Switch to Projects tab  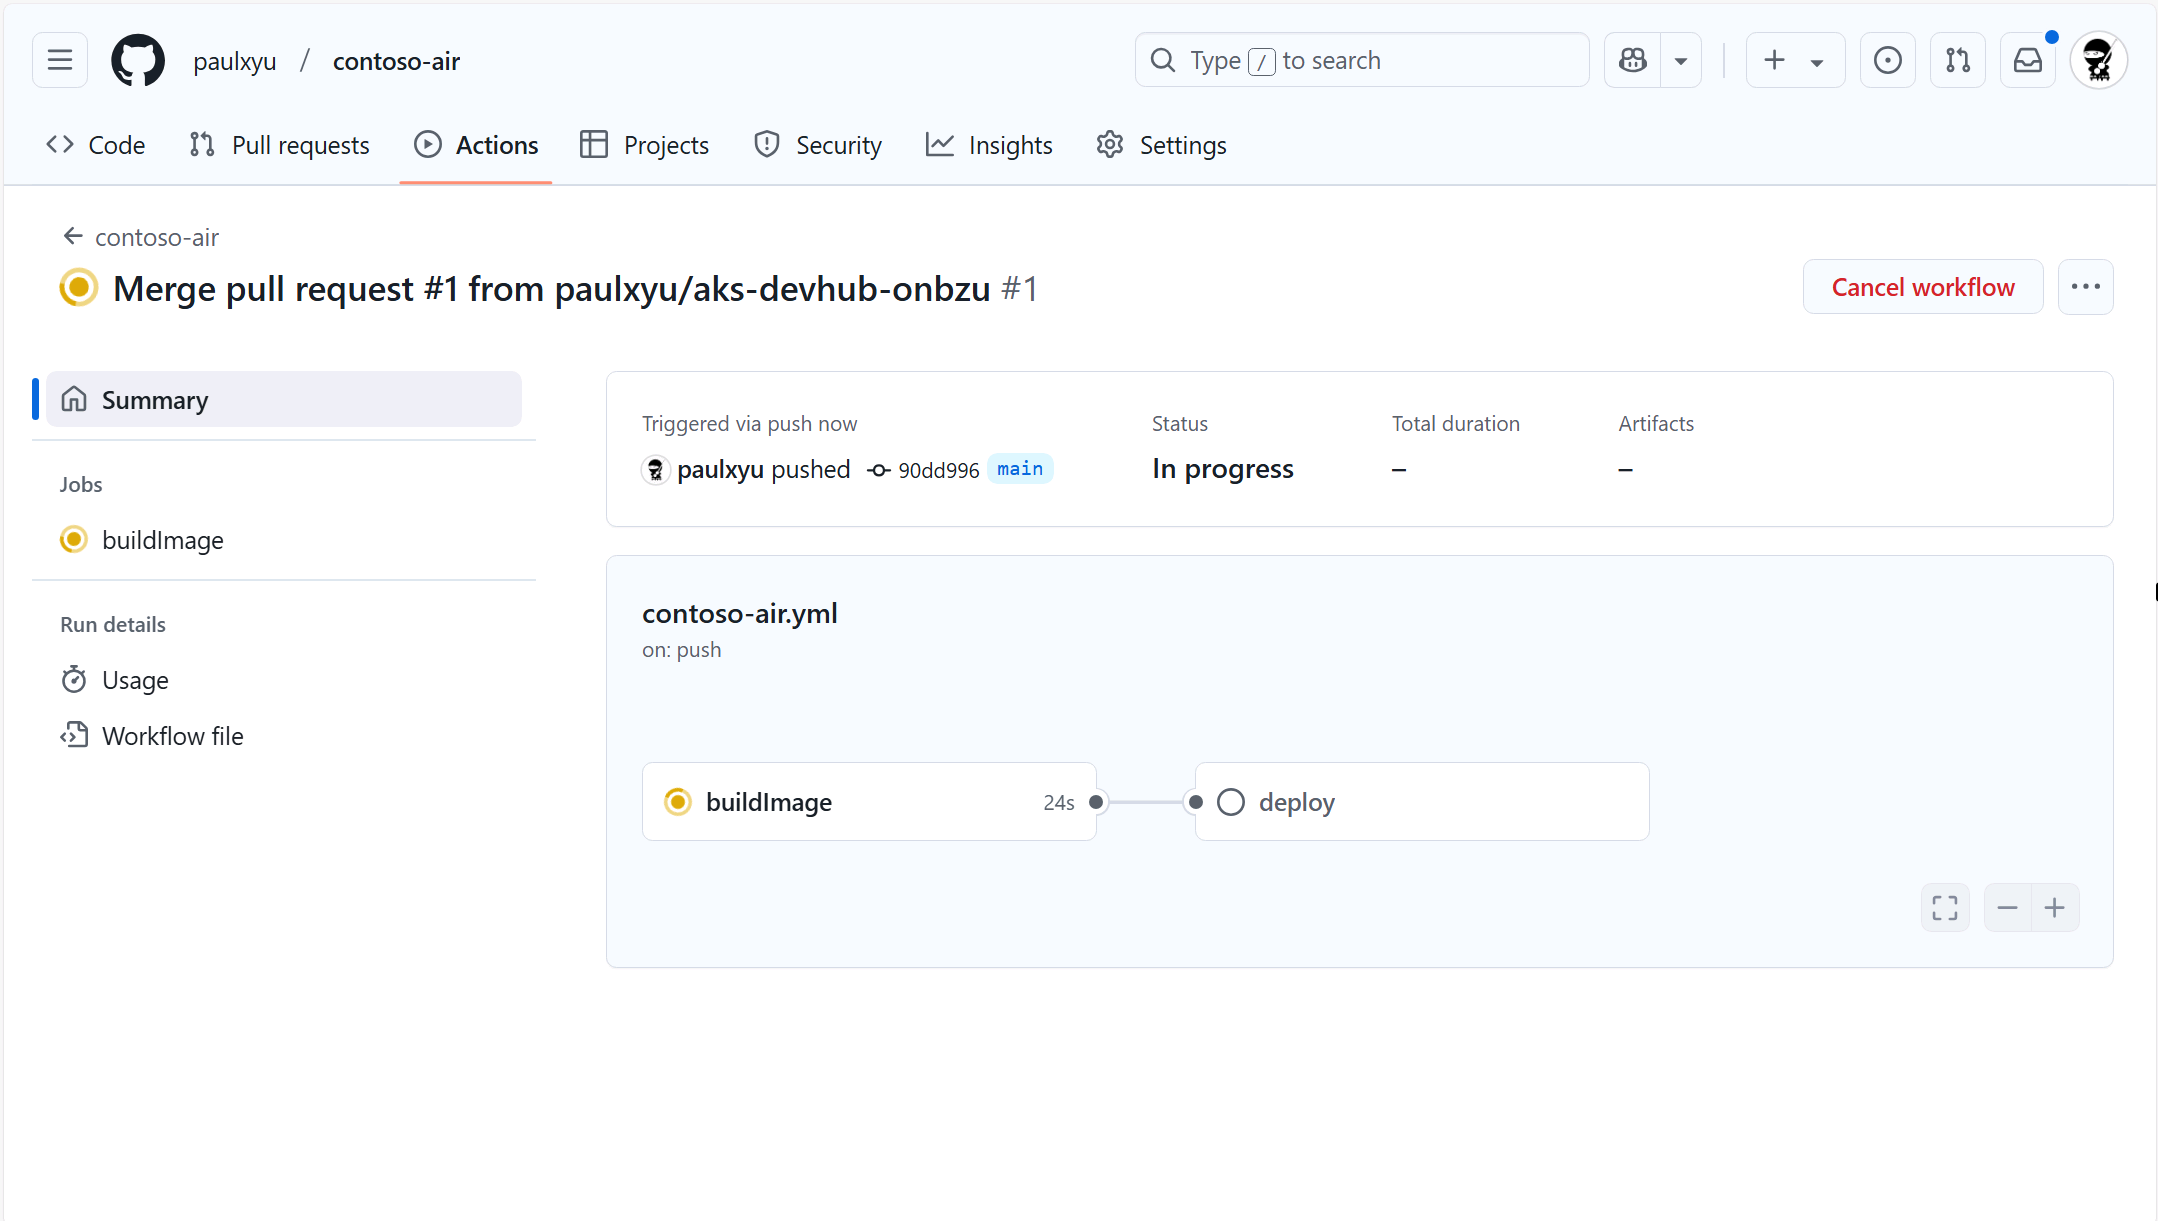pyautogui.click(x=645, y=145)
